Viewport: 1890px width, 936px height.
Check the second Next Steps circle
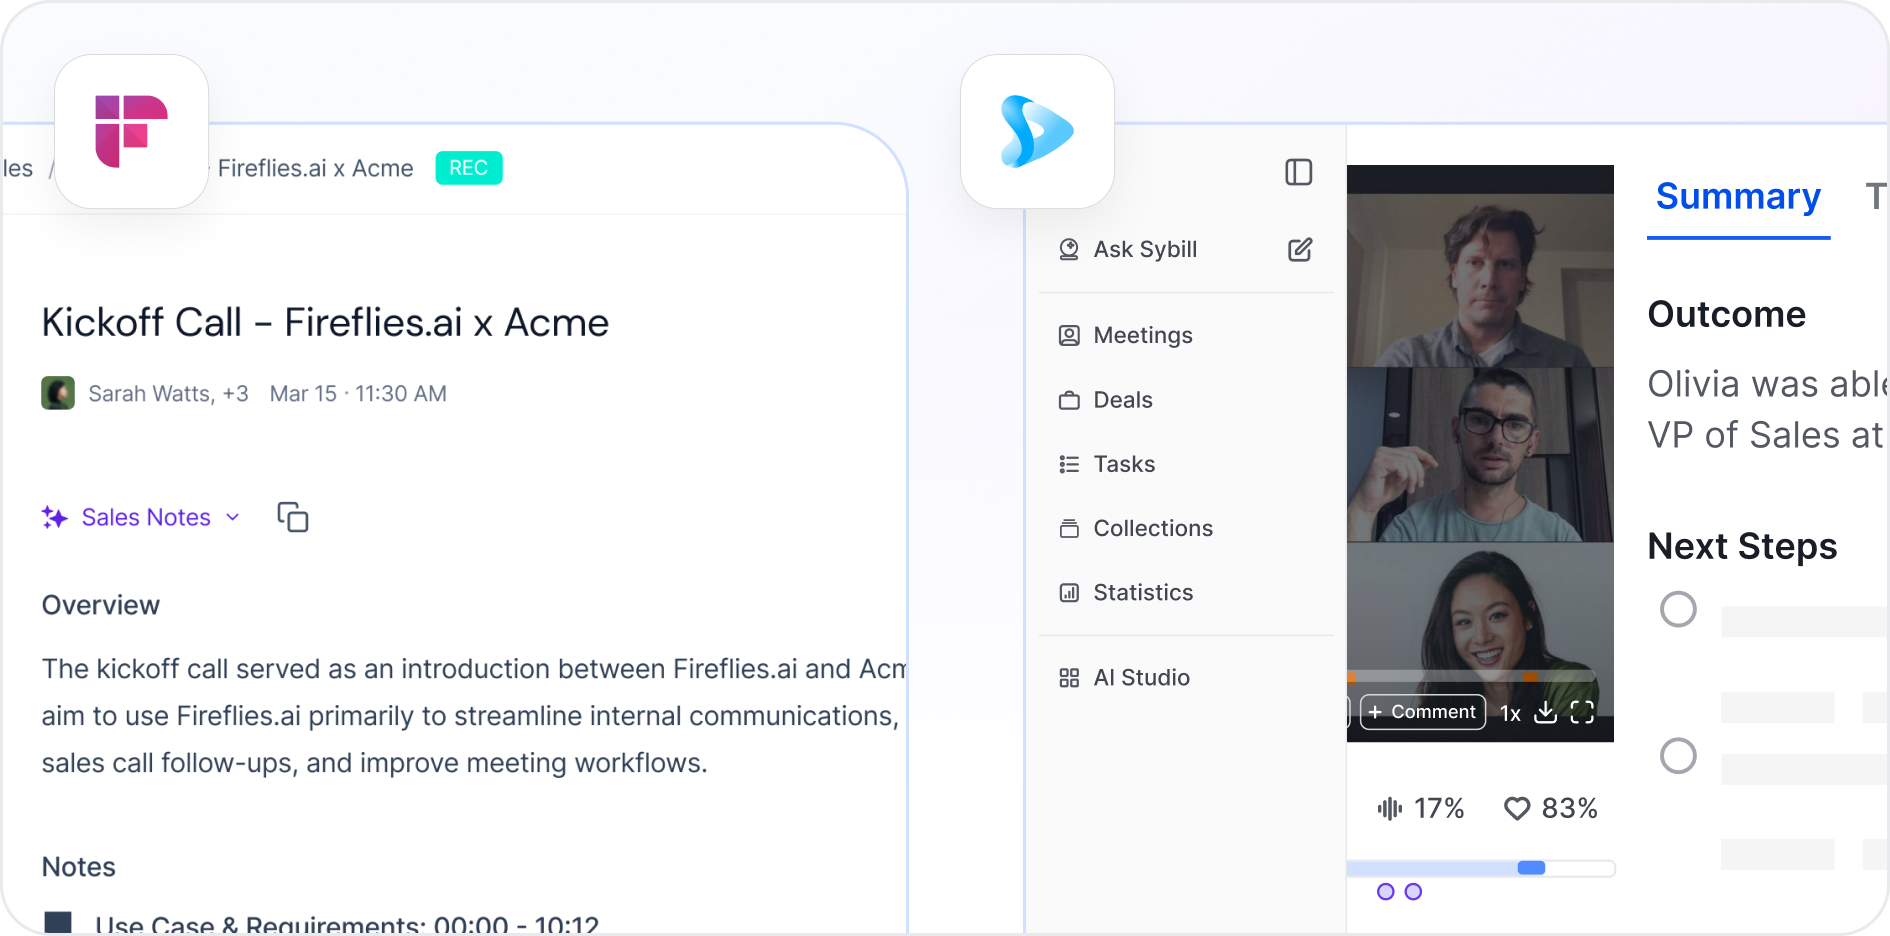1678,756
